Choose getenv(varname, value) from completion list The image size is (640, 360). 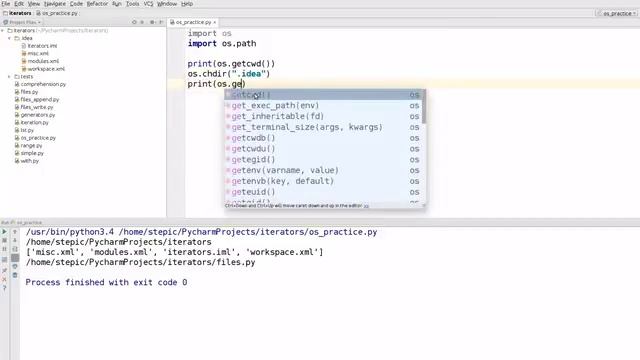[324, 170]
